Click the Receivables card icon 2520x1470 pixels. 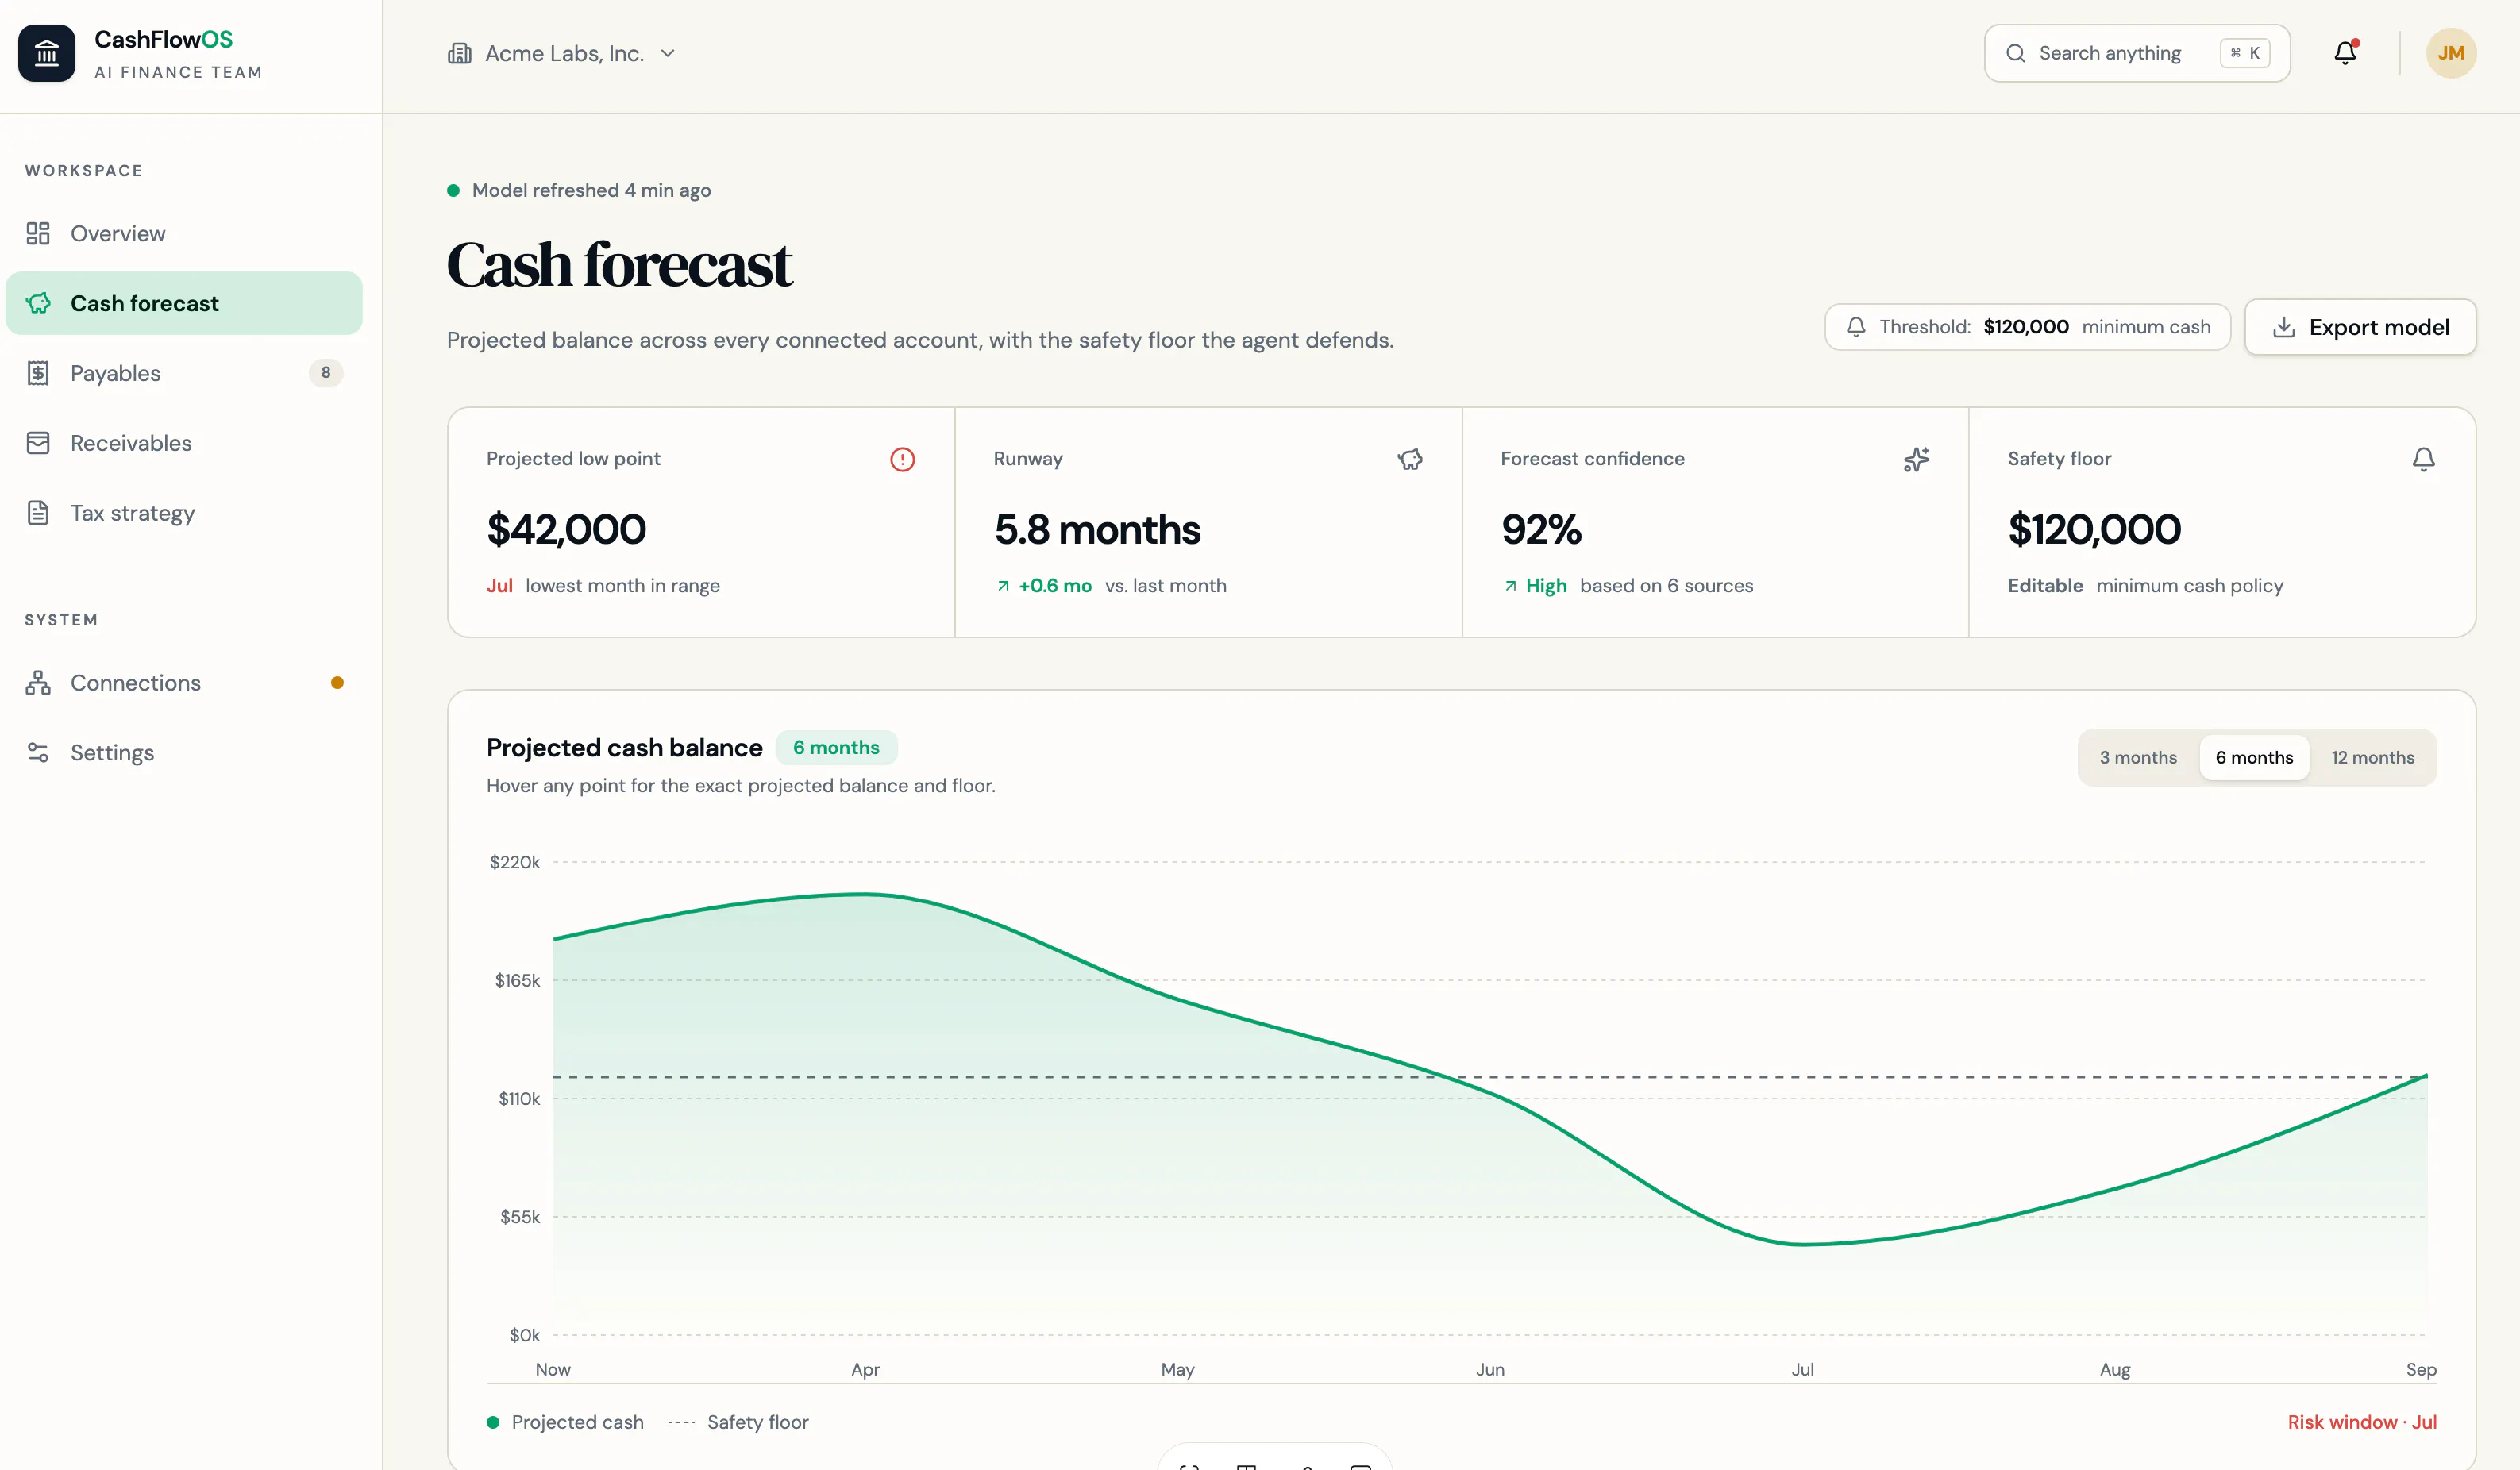(38, 443)
